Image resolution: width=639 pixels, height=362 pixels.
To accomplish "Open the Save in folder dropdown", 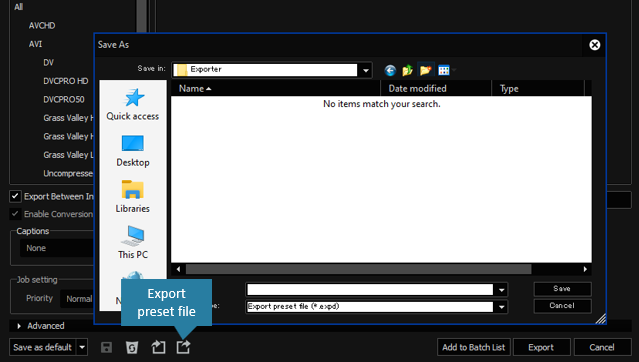I will [x=366, y=70].
